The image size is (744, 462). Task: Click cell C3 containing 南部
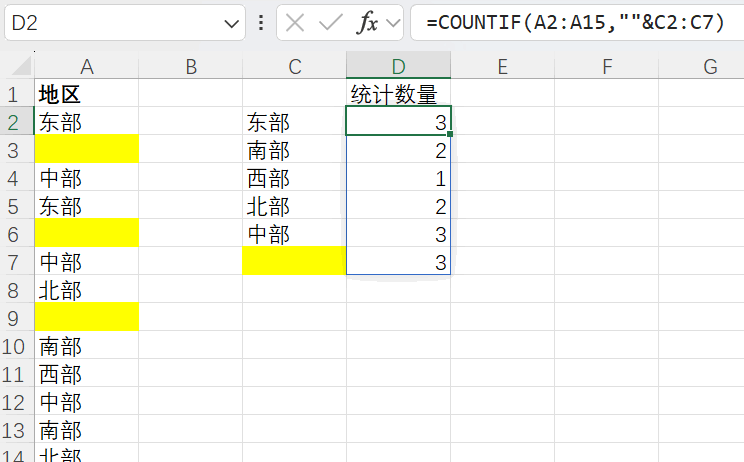click(x=295, y=151)
